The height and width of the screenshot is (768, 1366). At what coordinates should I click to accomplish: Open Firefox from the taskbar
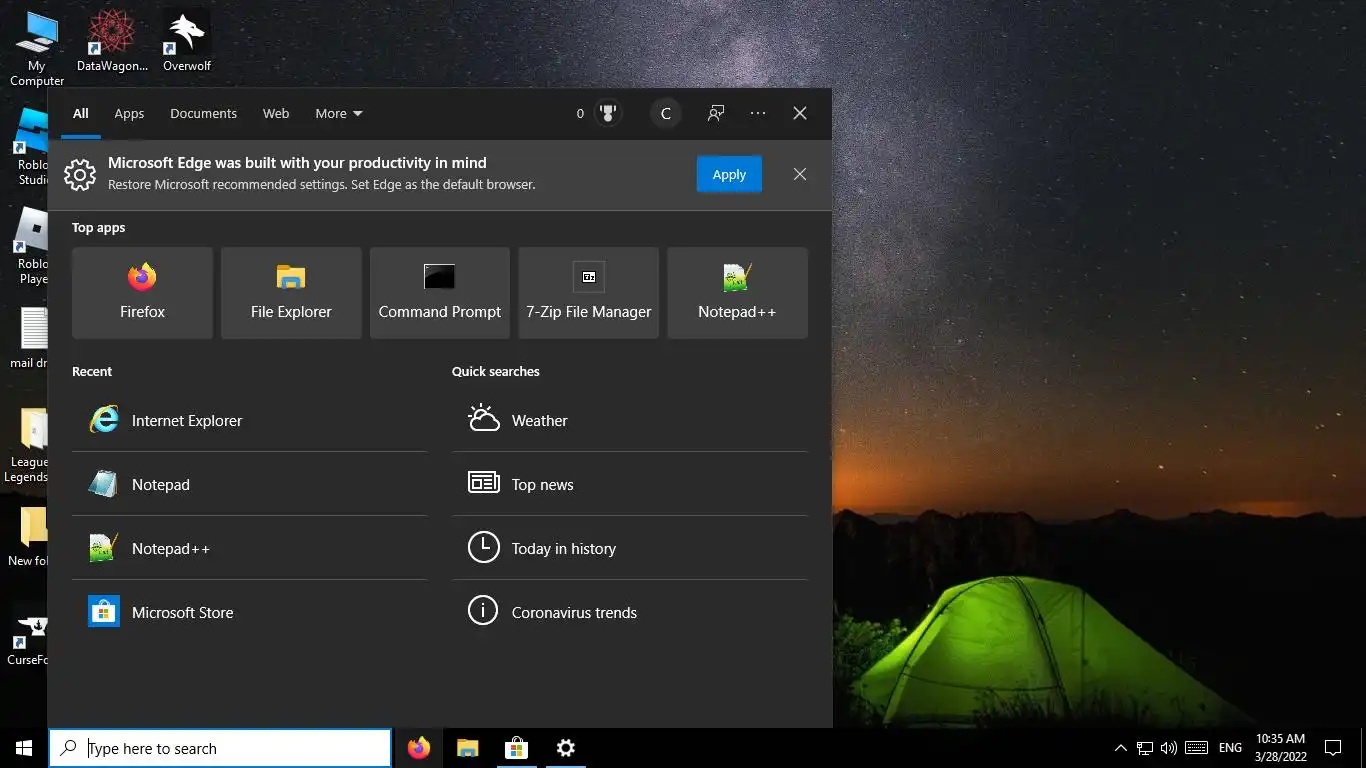[x=419, y=748]
